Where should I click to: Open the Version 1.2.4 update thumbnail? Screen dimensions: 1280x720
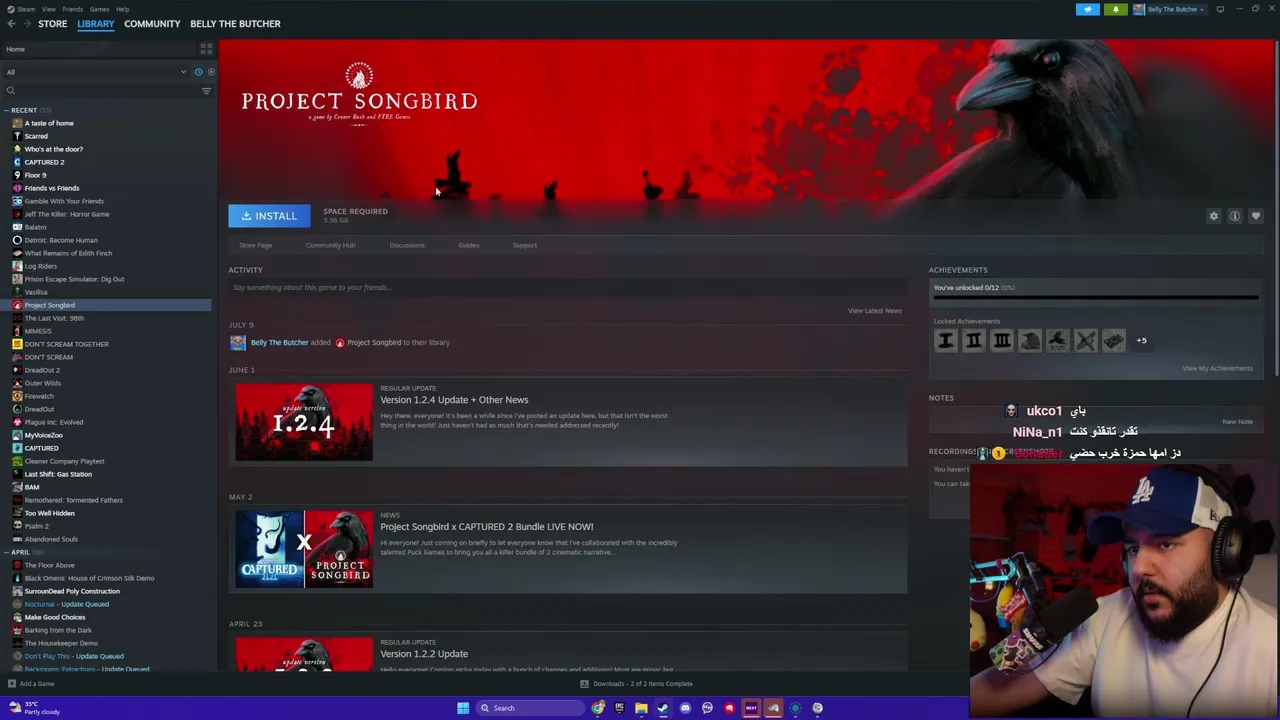coord(304,422)
